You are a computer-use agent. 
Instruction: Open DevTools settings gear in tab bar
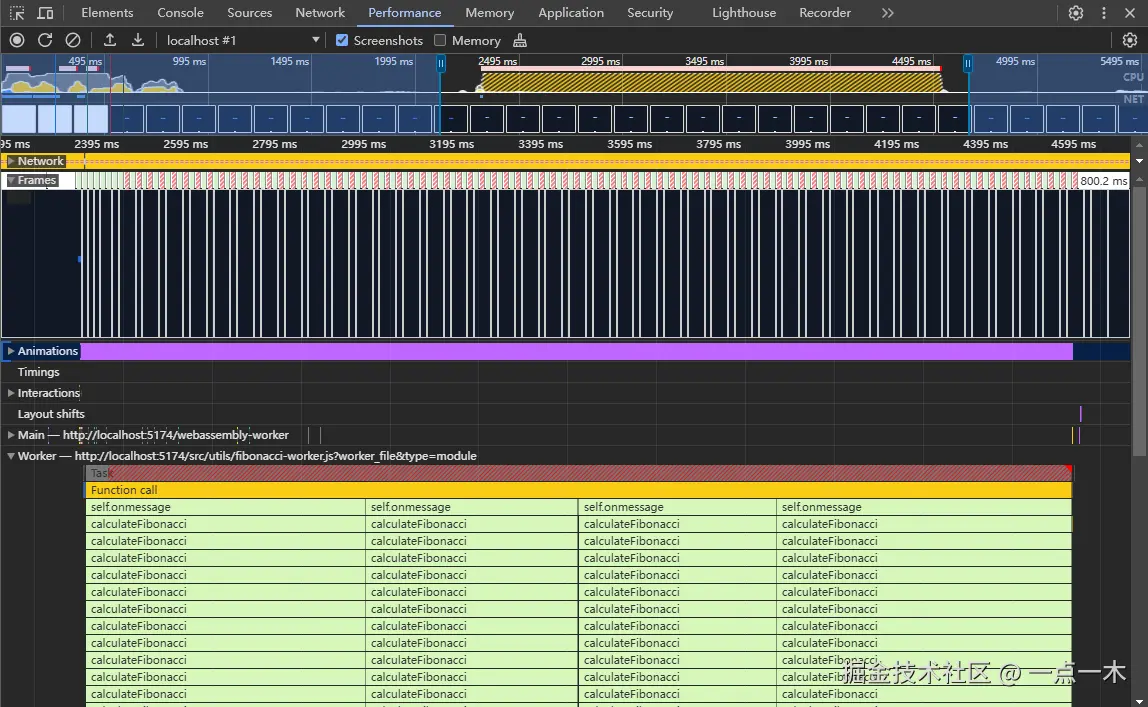pos(1076,13)
